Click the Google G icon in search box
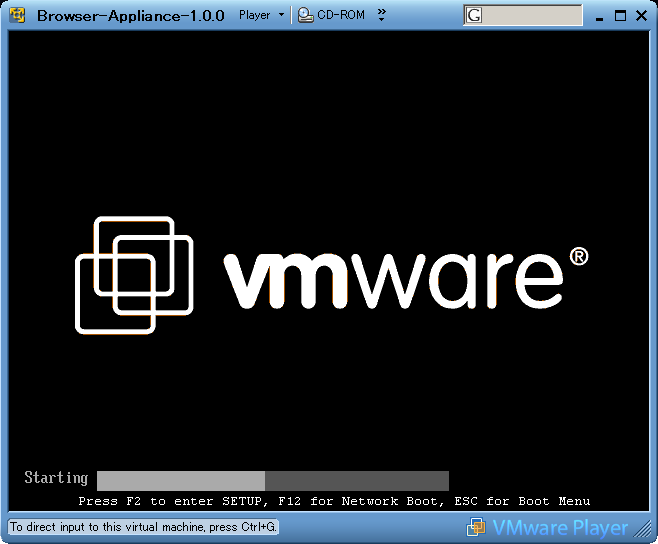 point(474,16)
